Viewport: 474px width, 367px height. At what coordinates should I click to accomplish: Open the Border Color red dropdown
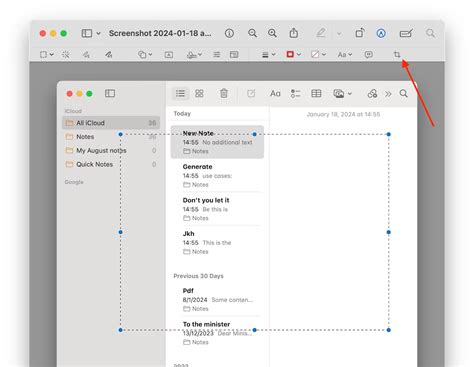pyautogui.click(x=293, y=54)
